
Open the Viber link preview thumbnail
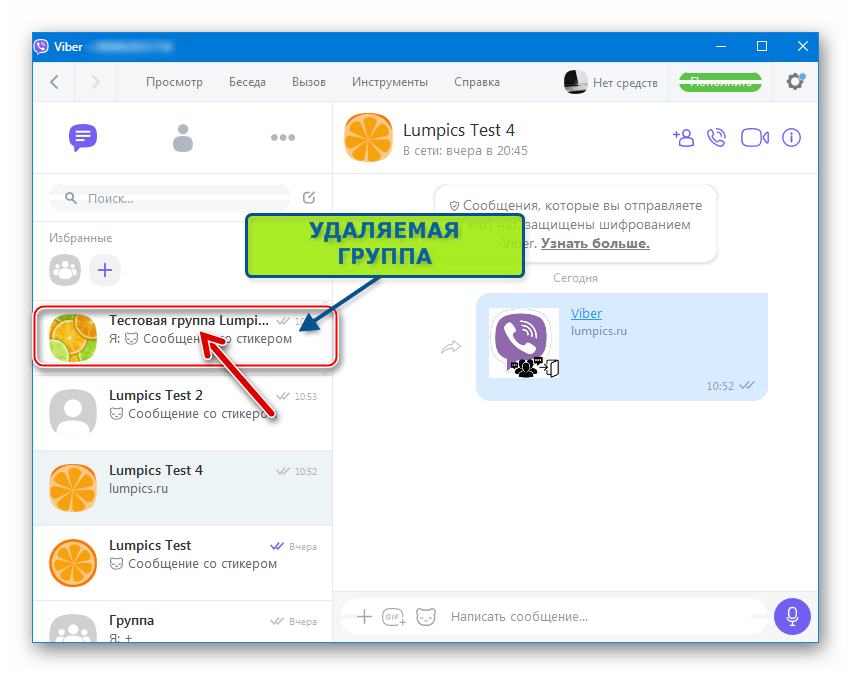(524, 343)
